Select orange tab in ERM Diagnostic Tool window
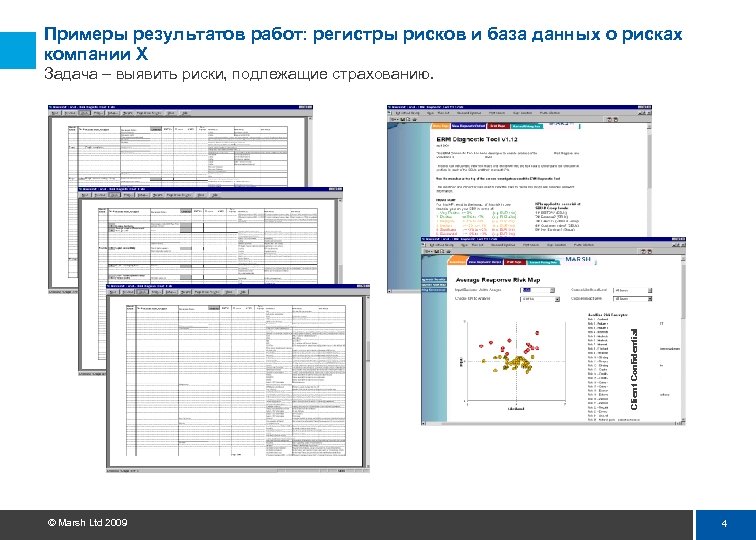This screenshot has height=540, width=756. click(441, 126)
